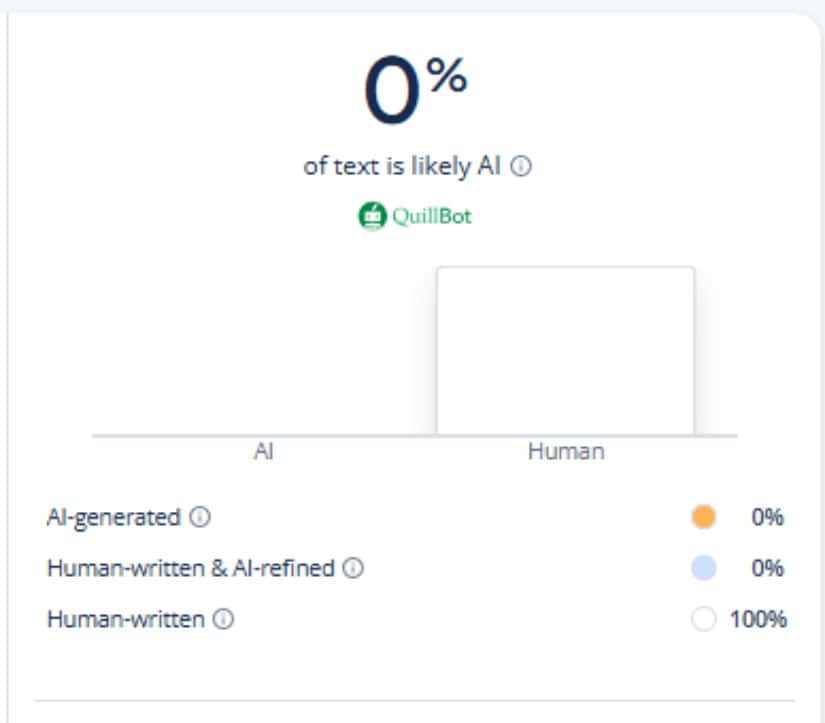Click the "of text is likely AI" caption
The image size is (825, 723).
pyautogui.click(x=402, y=167)
